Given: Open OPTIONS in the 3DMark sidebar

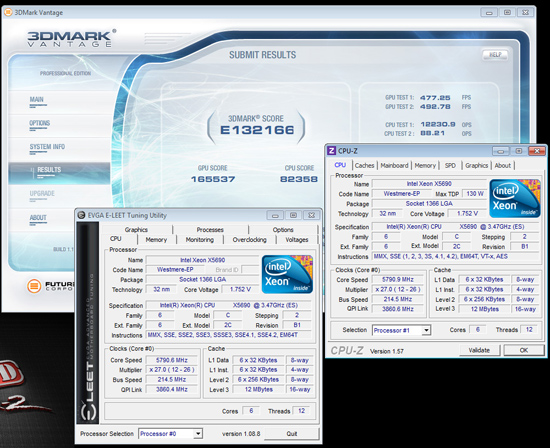Looking at the screenshot, I should tap(40, 124).
